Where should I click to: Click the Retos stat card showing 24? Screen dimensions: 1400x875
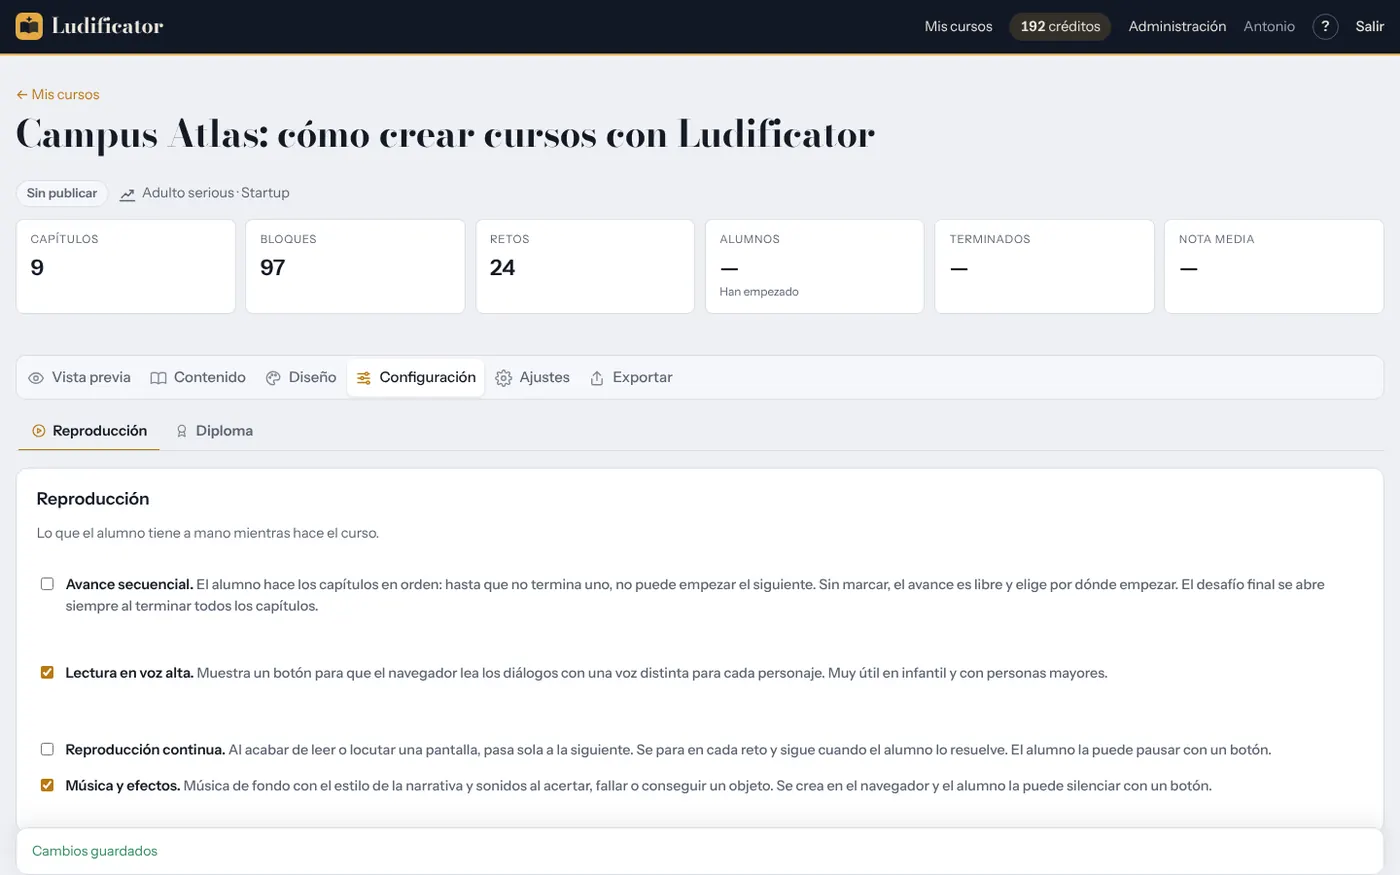tap(585, 267)
